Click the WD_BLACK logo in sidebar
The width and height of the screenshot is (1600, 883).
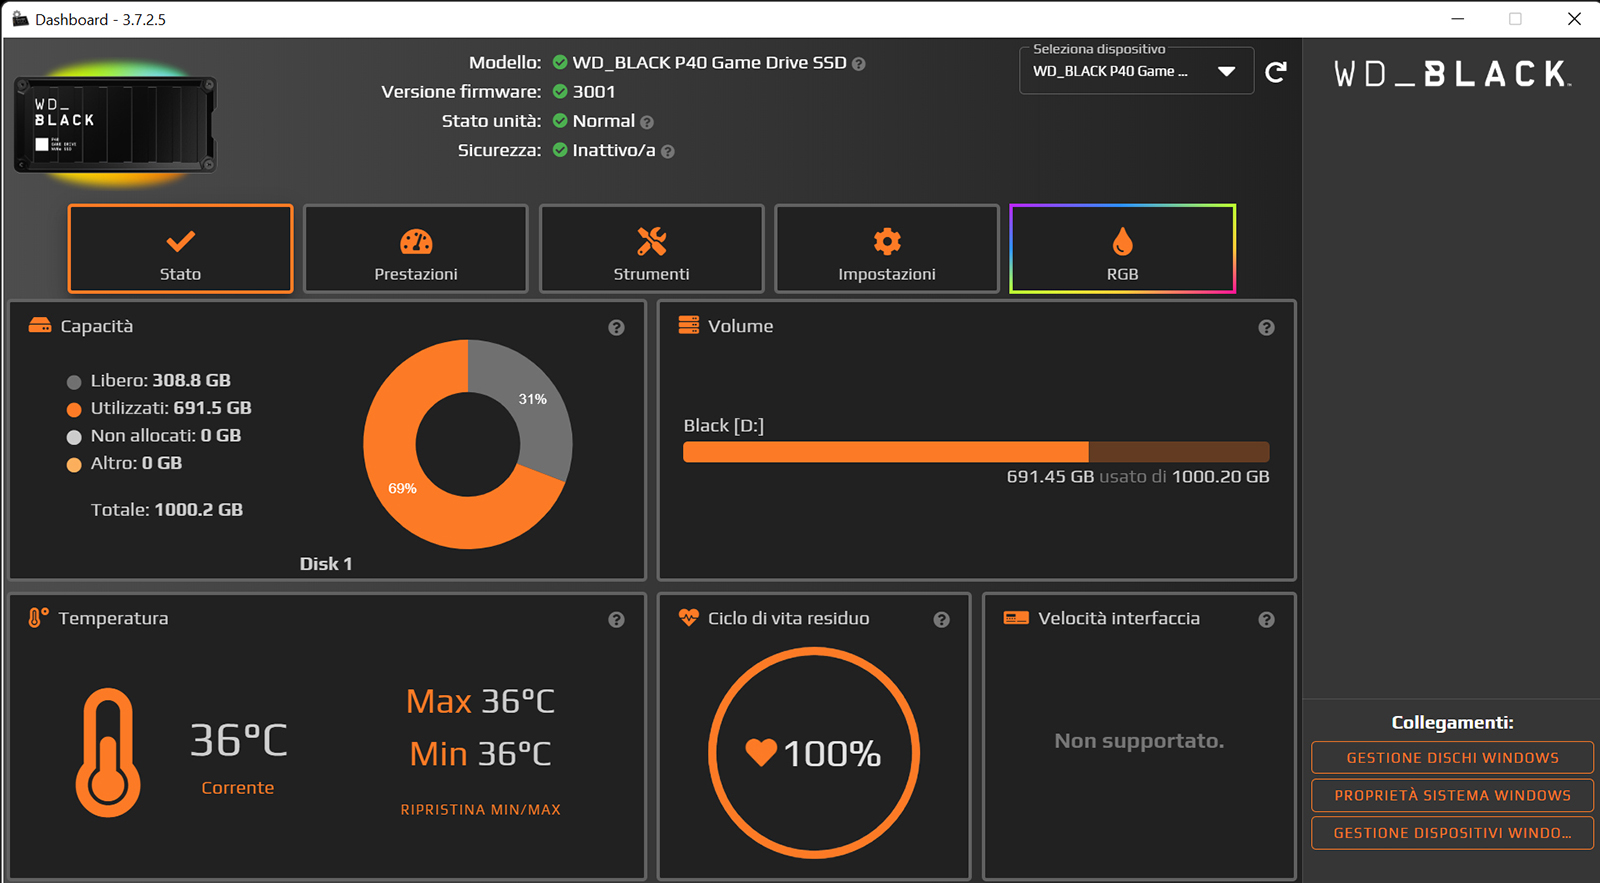[x=1452, y=74]
